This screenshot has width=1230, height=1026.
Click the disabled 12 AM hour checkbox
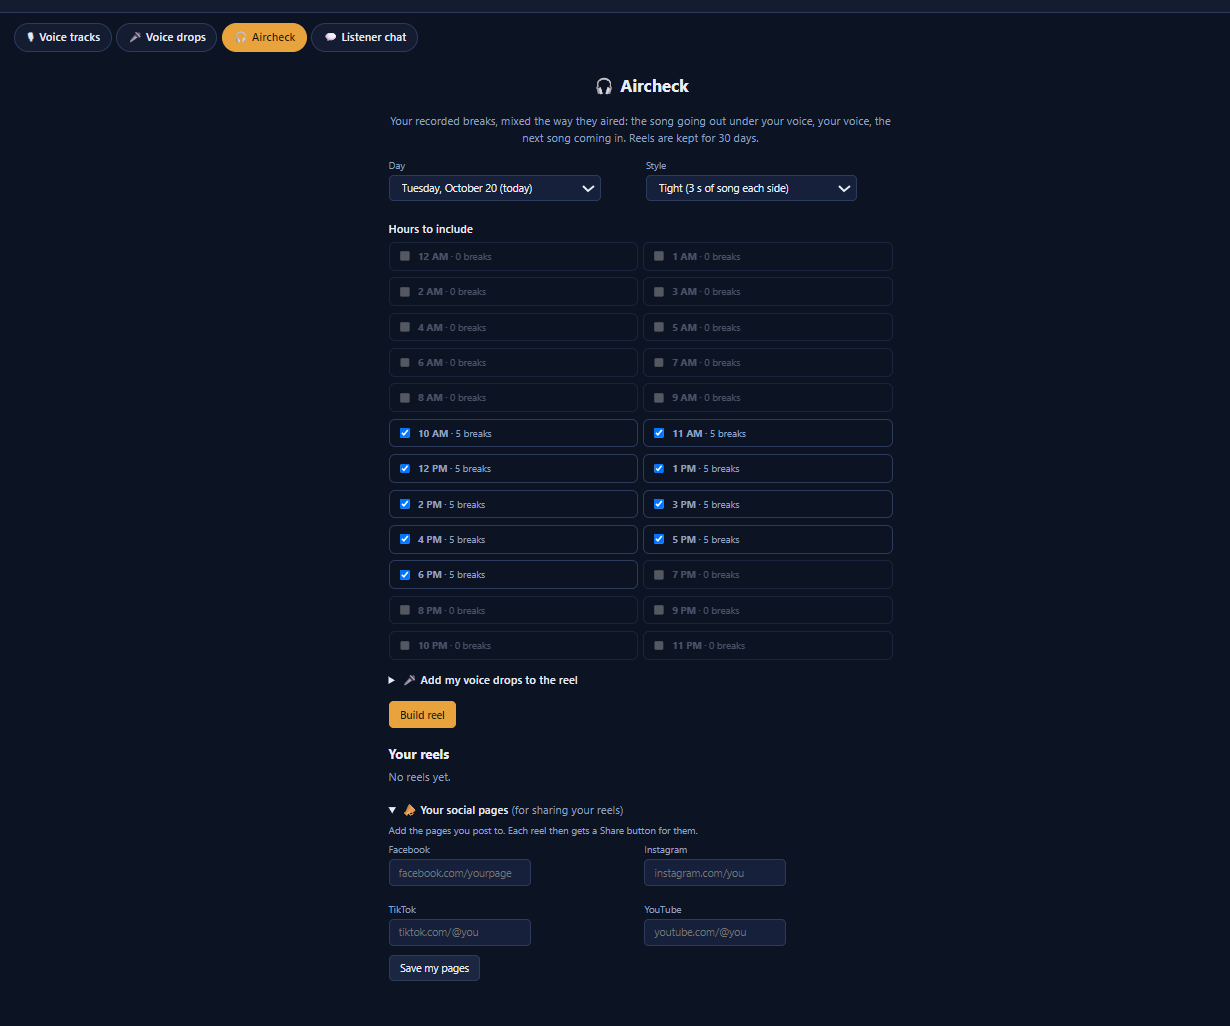pos(405,256)
